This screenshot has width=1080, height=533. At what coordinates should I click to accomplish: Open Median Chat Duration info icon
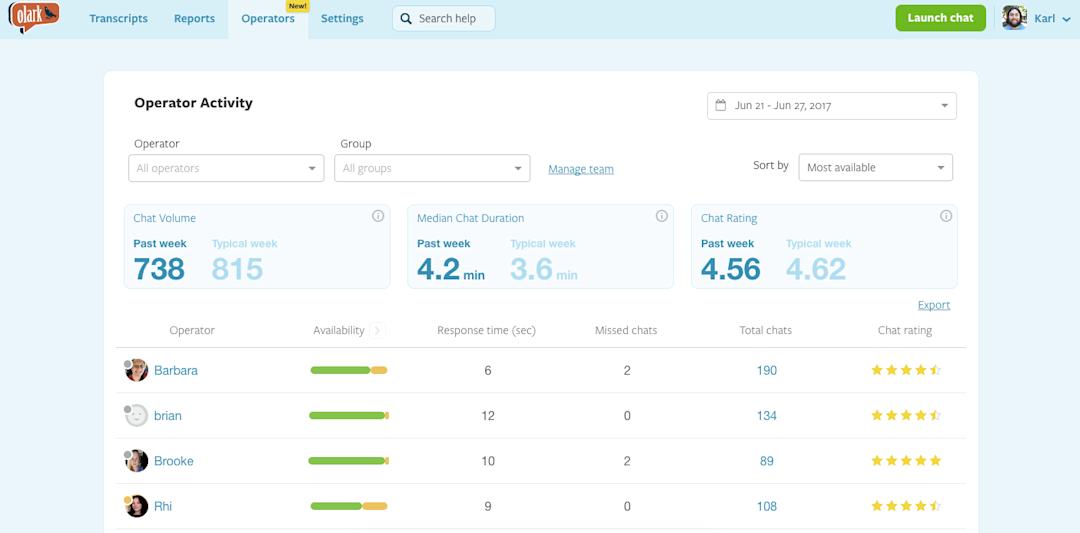coord(661,216)
